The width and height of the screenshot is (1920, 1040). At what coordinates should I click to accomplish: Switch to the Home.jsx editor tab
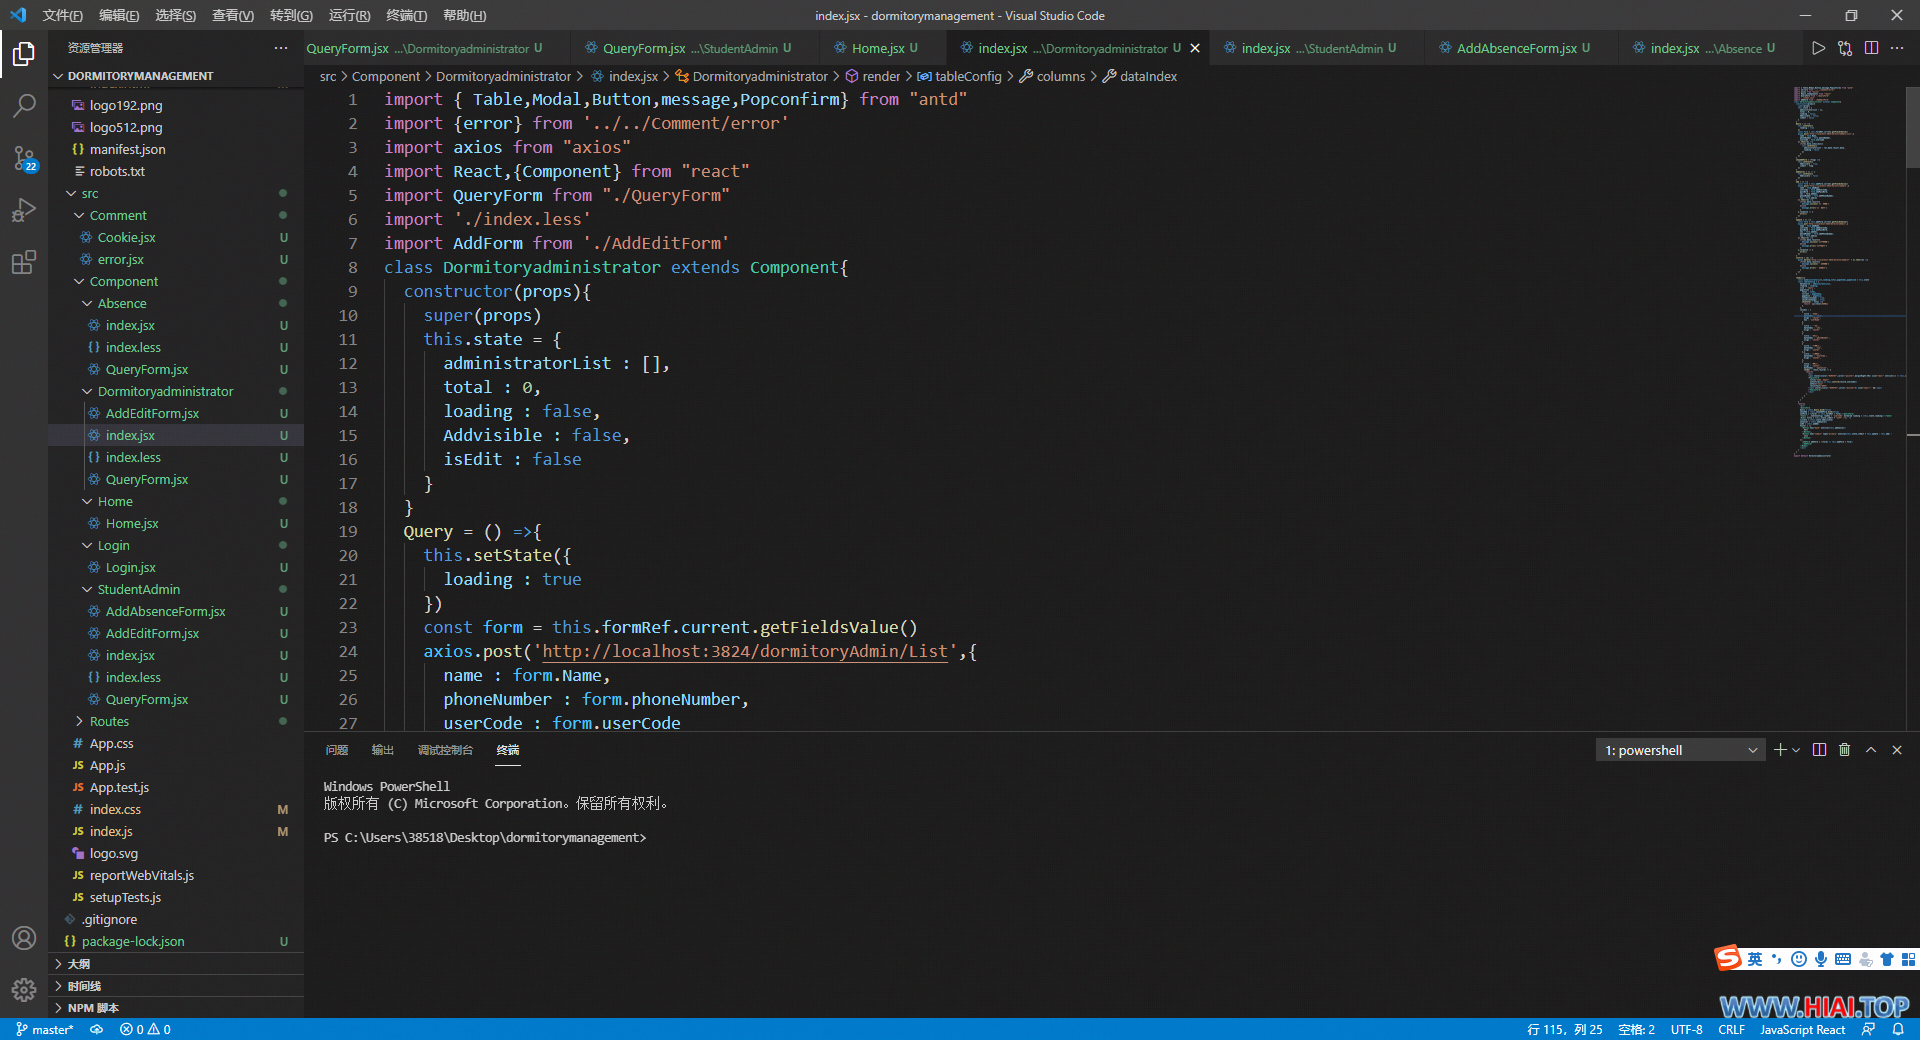(878, 48)
